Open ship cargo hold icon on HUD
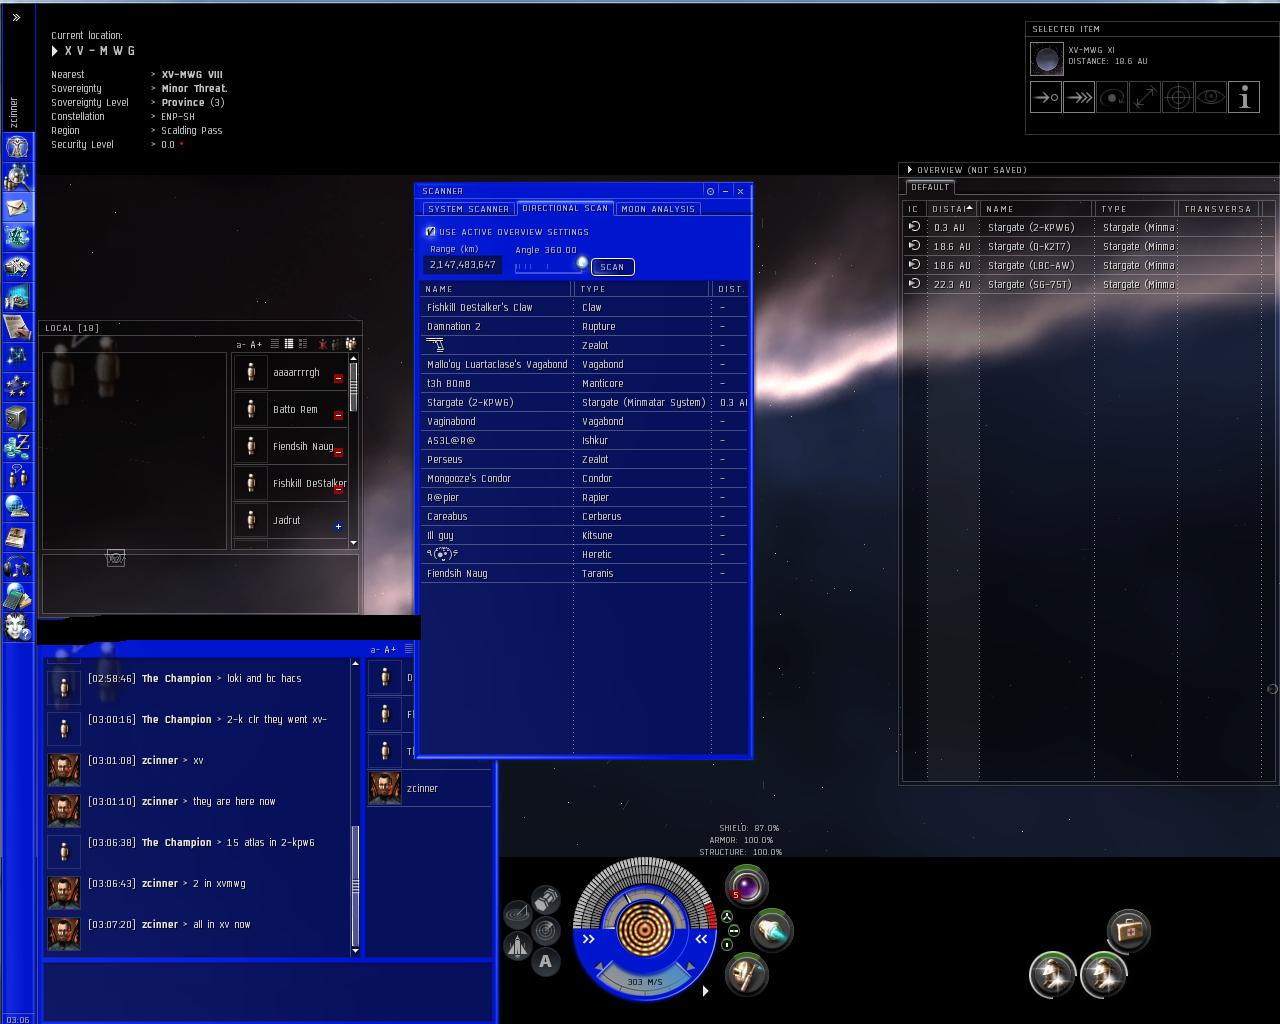 coord(545,899)
